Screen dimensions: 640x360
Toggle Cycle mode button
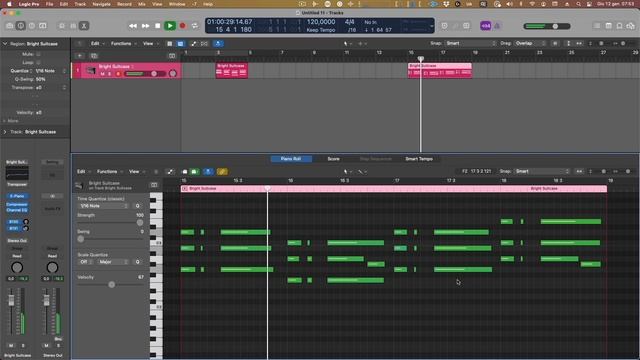195,26
